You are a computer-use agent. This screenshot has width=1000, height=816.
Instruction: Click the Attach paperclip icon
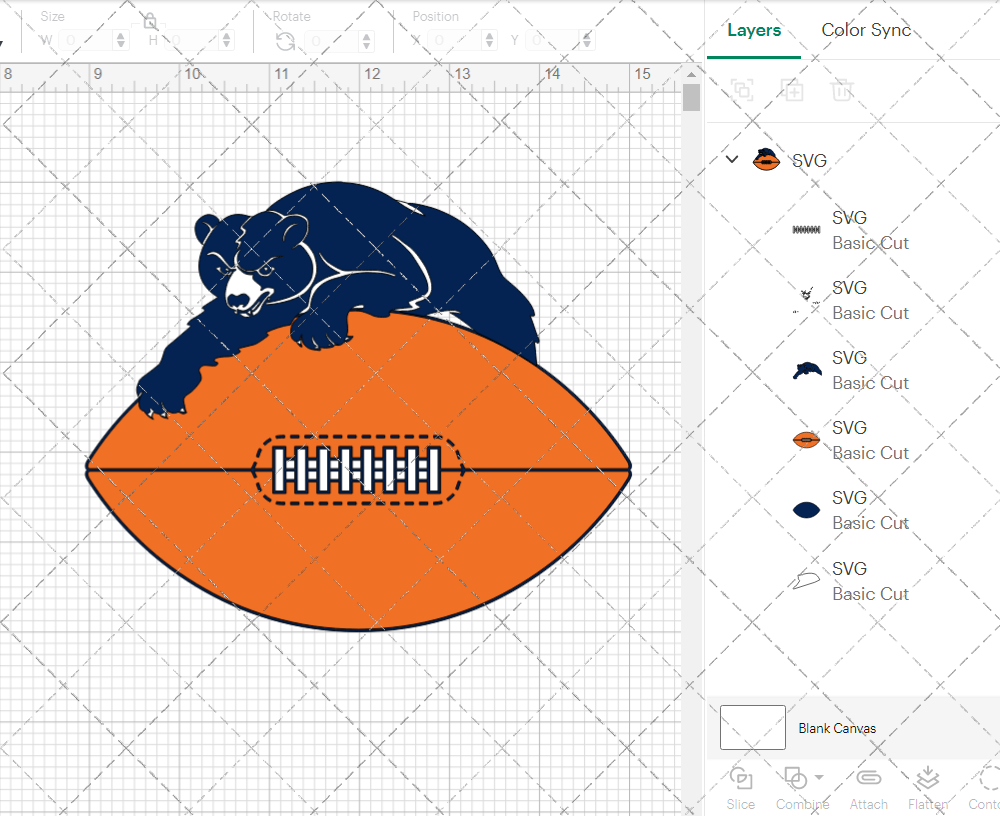pos(869,778)
